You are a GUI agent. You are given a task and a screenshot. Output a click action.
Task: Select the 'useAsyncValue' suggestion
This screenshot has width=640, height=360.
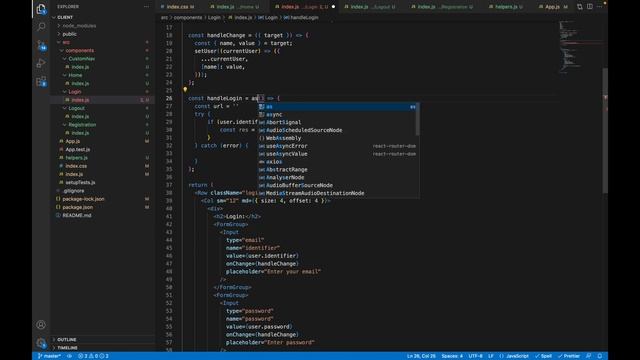click(x=338, y=154)
